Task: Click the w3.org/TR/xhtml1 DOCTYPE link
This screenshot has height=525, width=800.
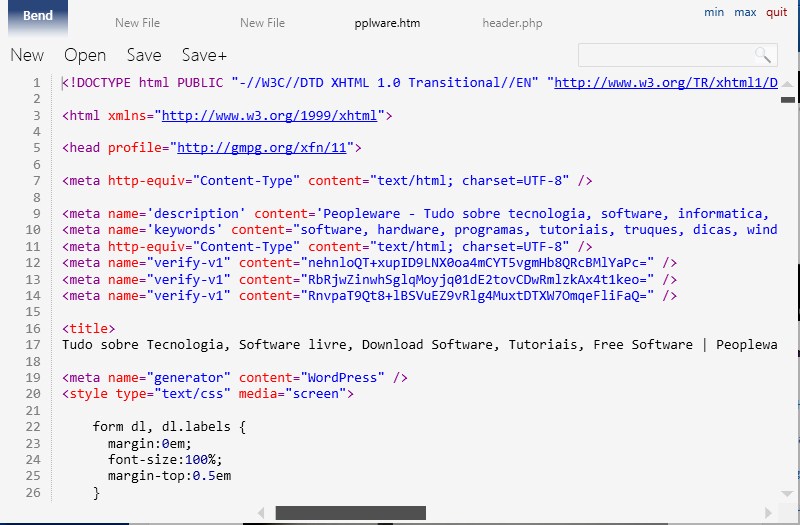Action: click(x=666, y=83)
